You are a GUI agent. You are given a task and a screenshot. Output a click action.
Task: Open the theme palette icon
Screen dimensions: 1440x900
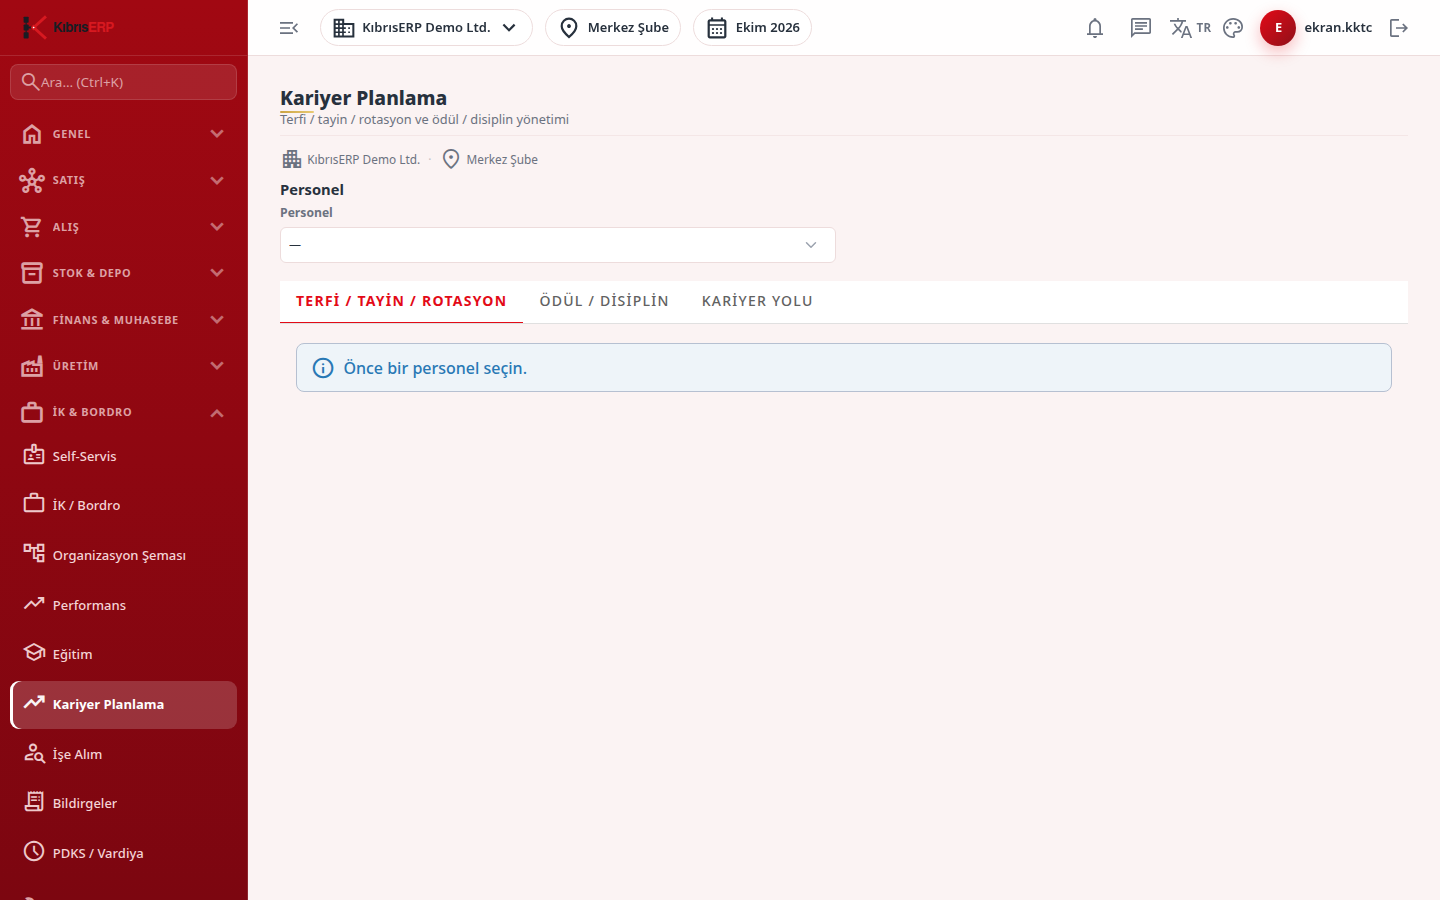pyautogui.click(x=1233, y=28)
